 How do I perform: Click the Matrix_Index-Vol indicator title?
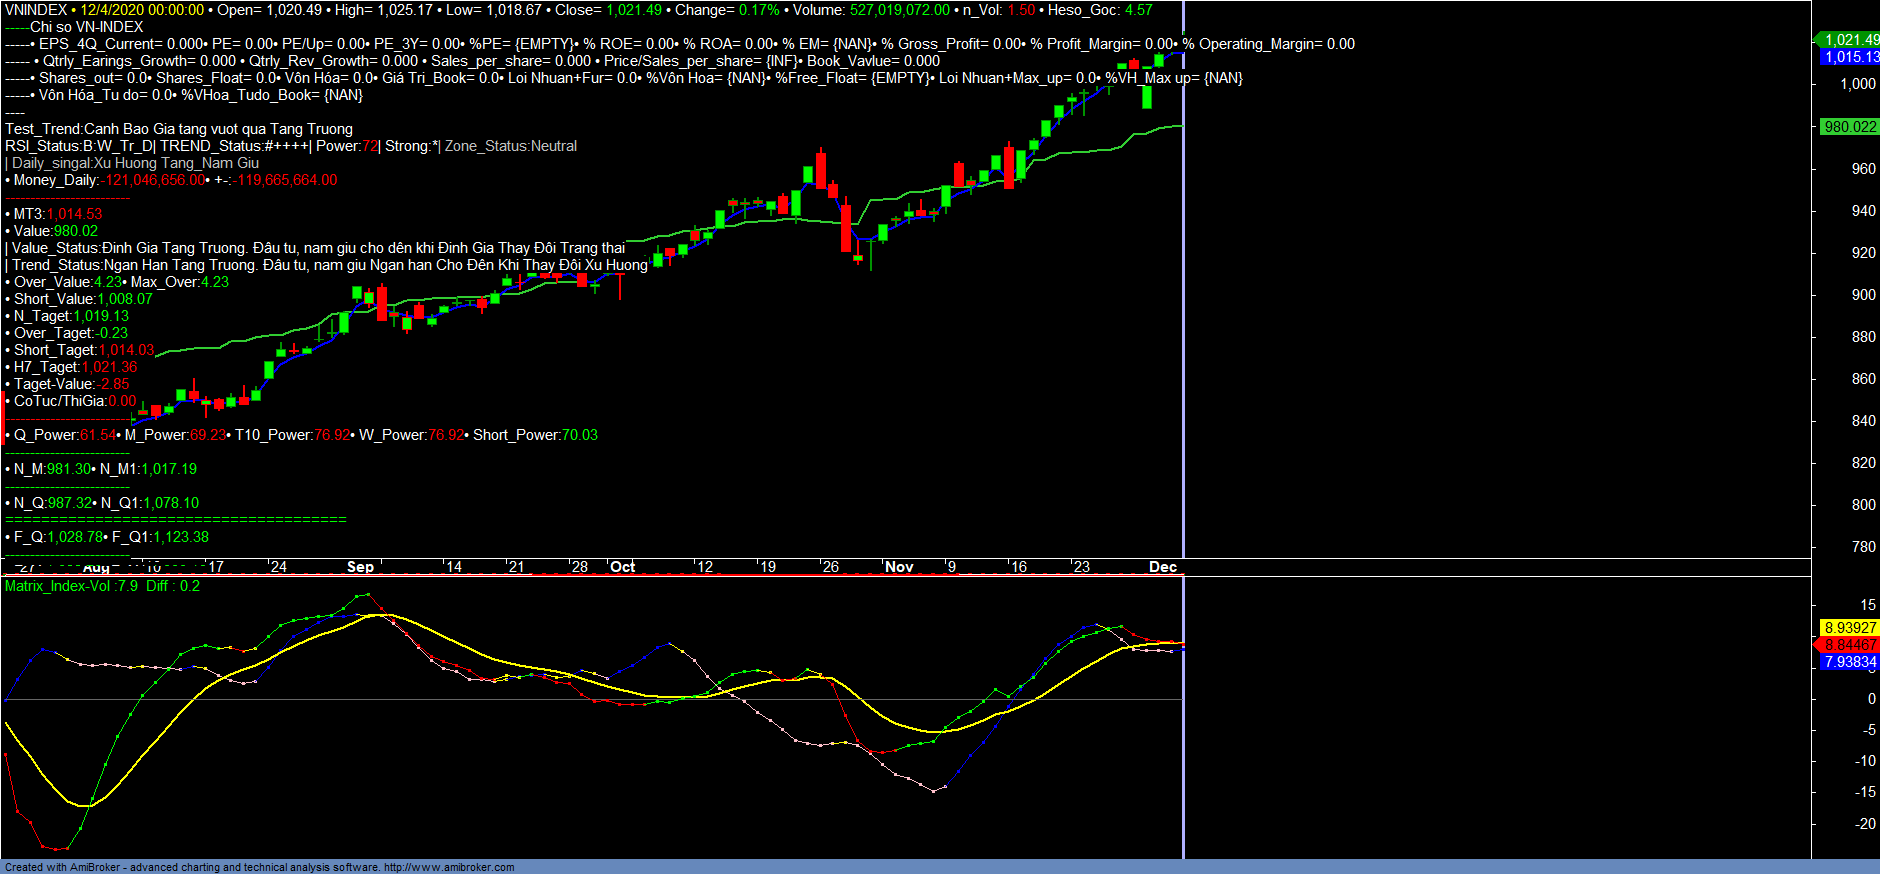coord(71,586)
